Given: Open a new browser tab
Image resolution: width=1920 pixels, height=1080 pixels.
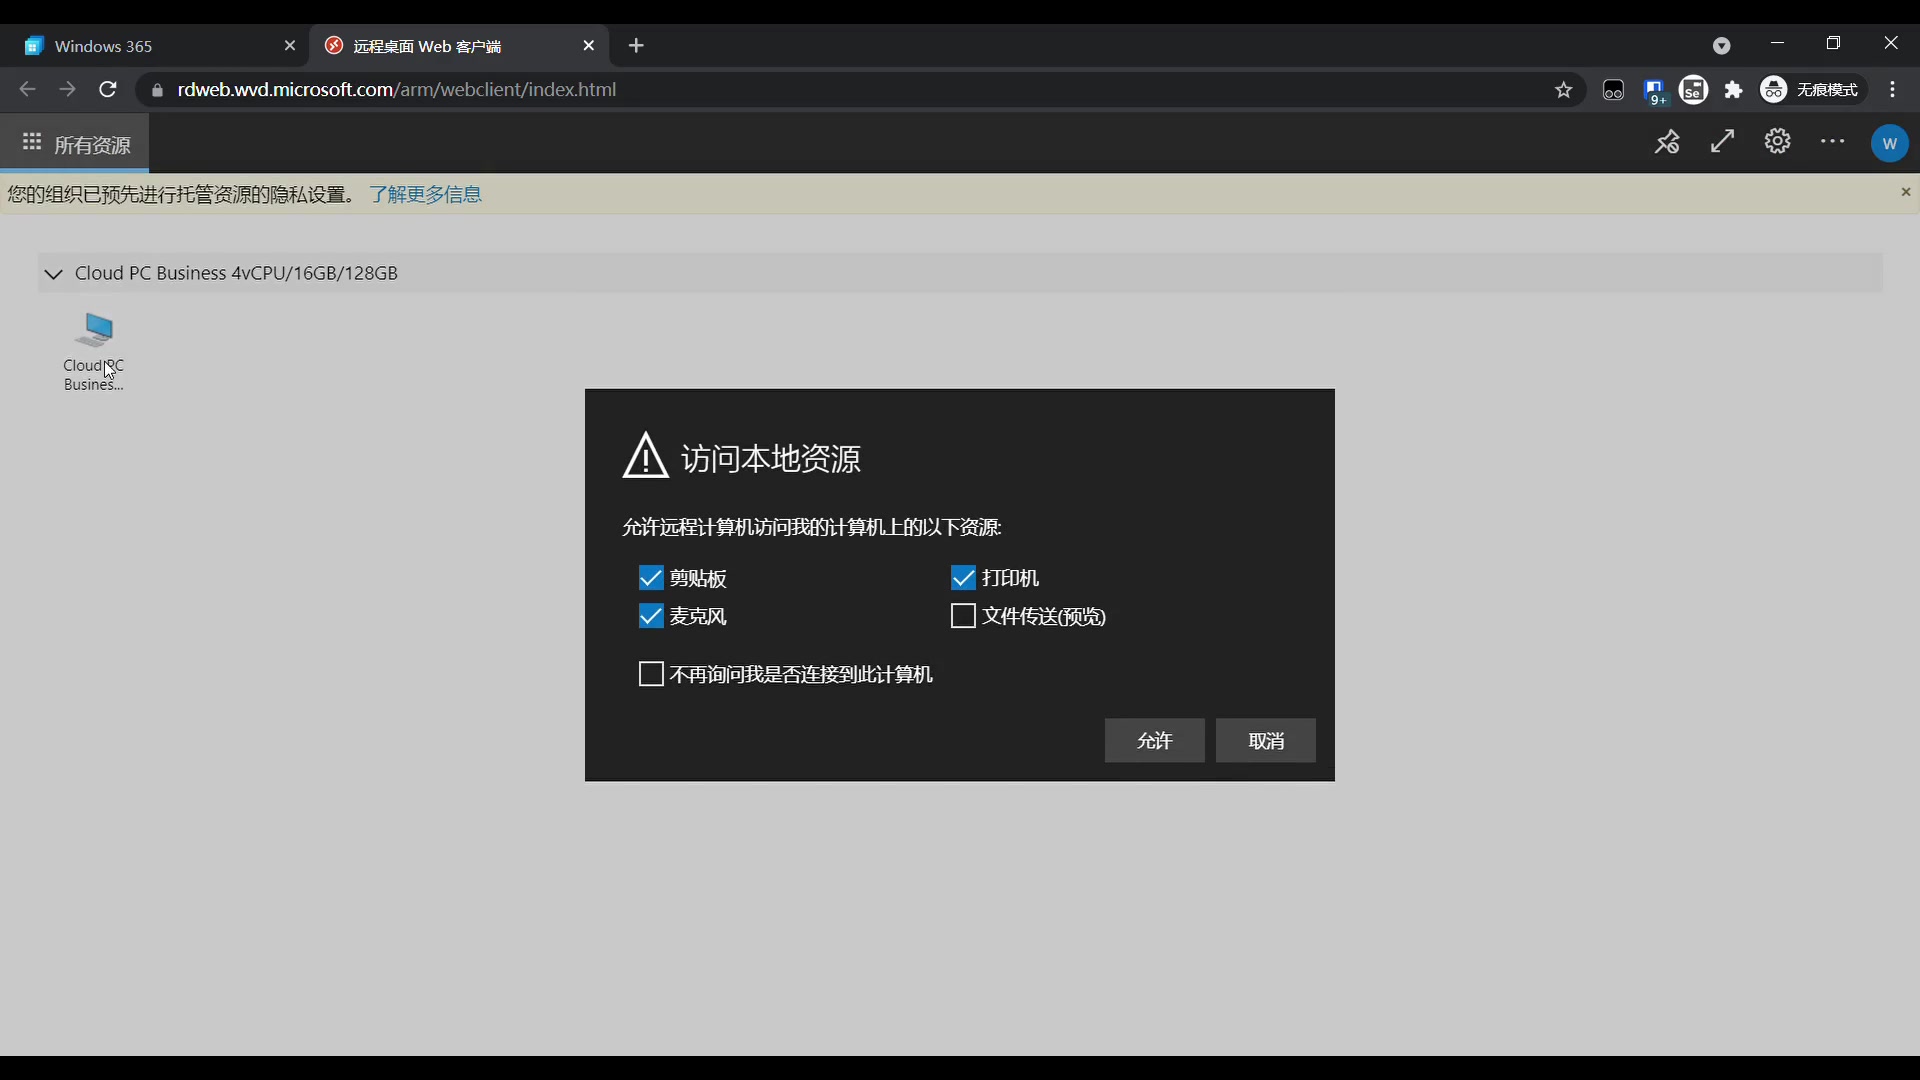Looking at the screenshot, I should click(x=636, y=46).
